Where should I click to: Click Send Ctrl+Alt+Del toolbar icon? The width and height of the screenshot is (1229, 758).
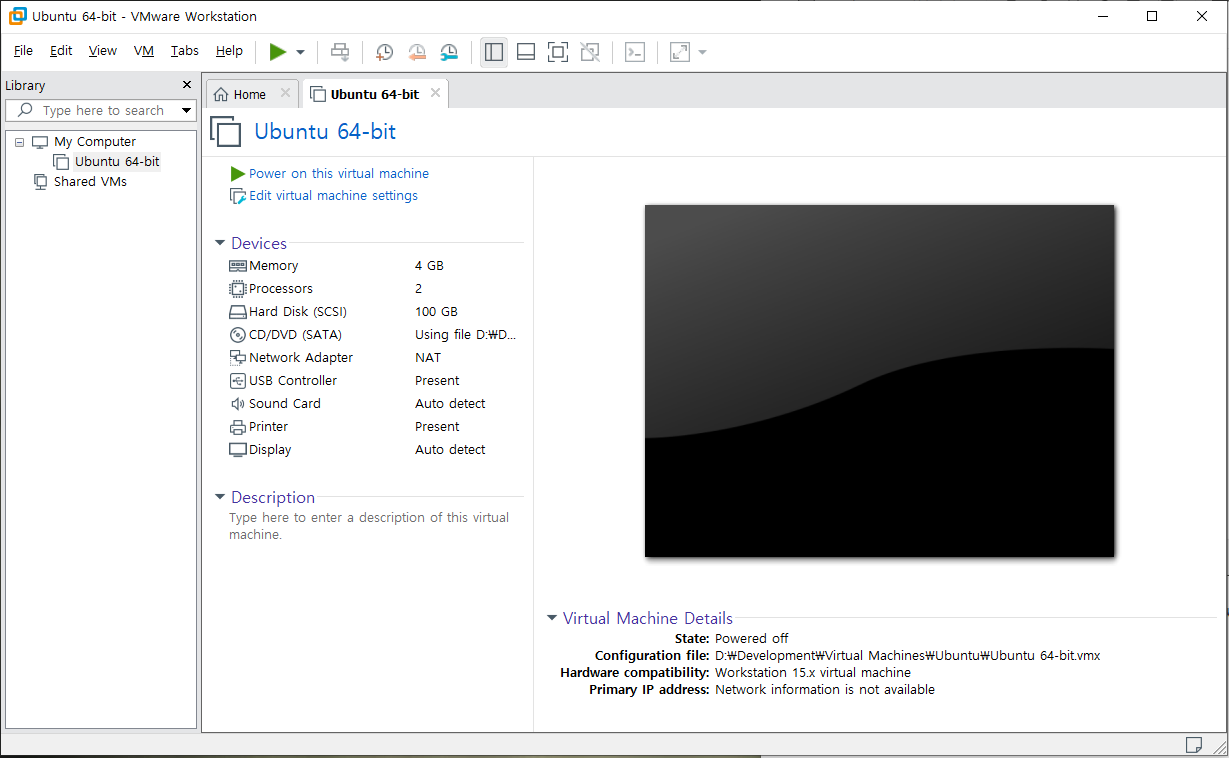coord(341,52)
